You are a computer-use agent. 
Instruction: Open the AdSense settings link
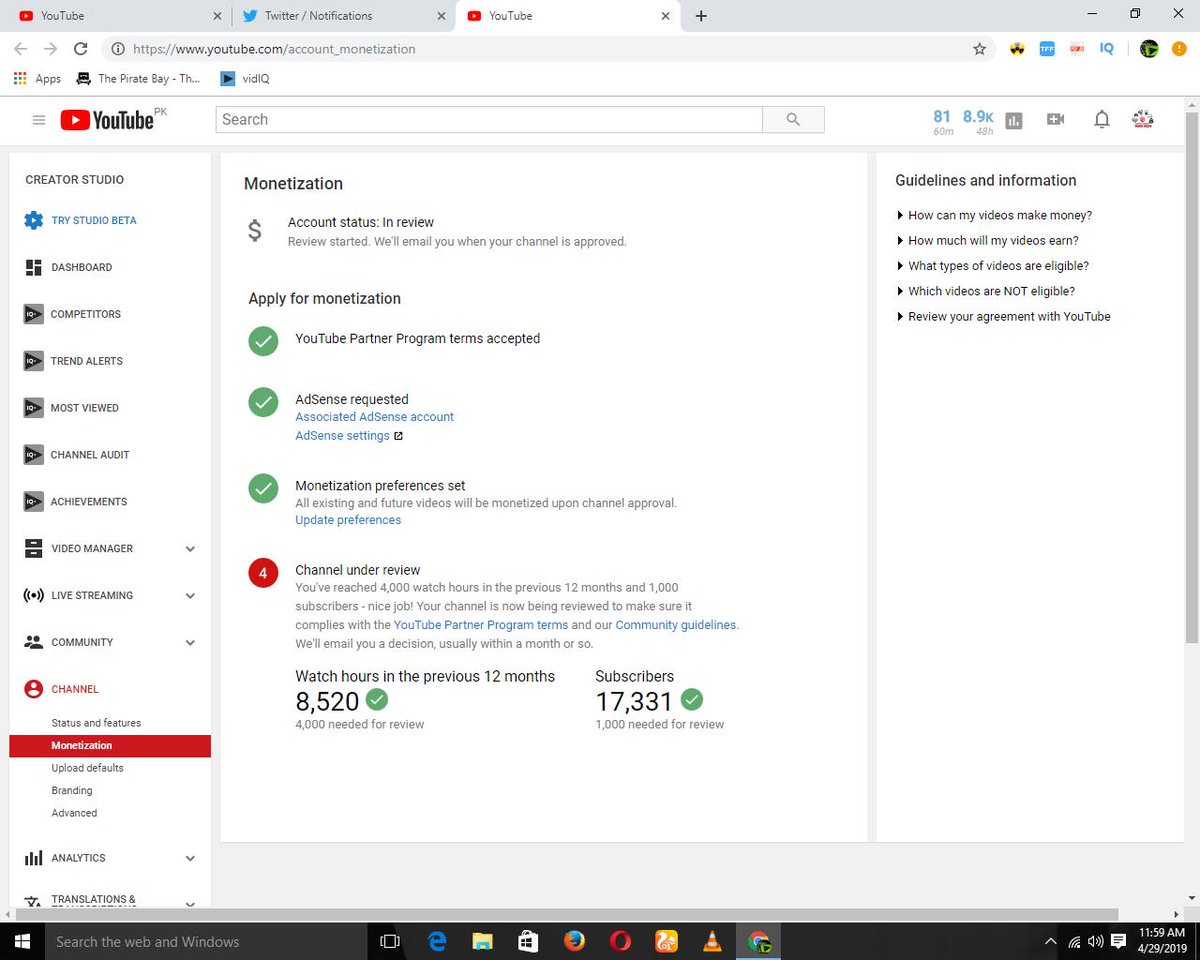342,436
